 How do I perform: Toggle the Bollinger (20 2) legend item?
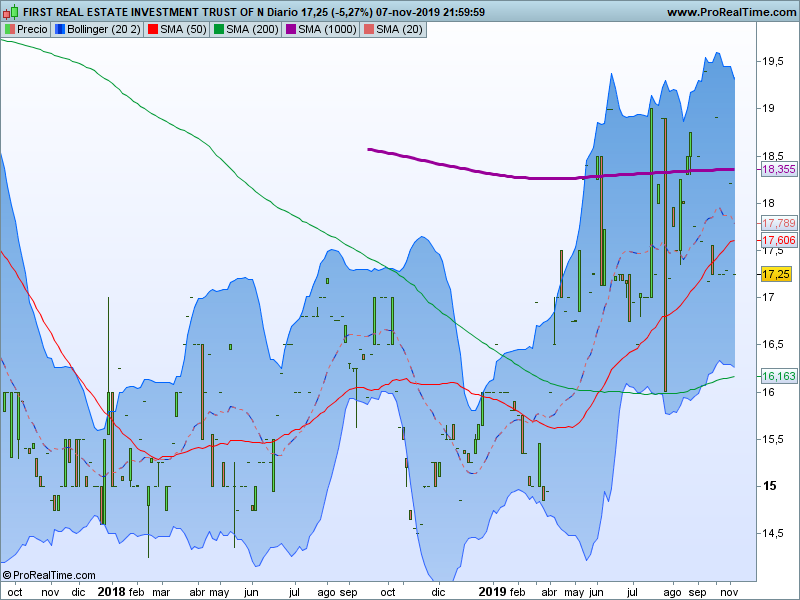[x=97, y=30]
